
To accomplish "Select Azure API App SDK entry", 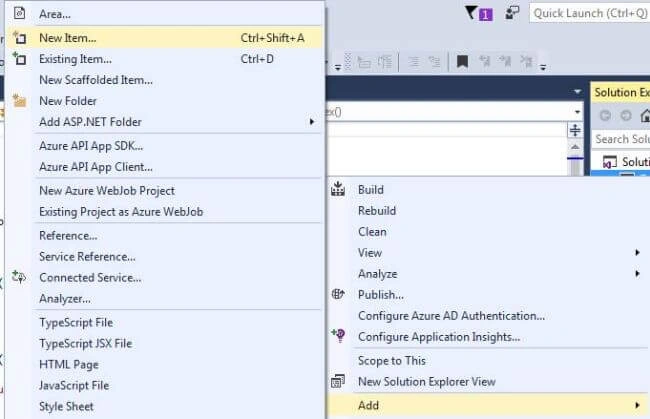I will coord(164,146).
